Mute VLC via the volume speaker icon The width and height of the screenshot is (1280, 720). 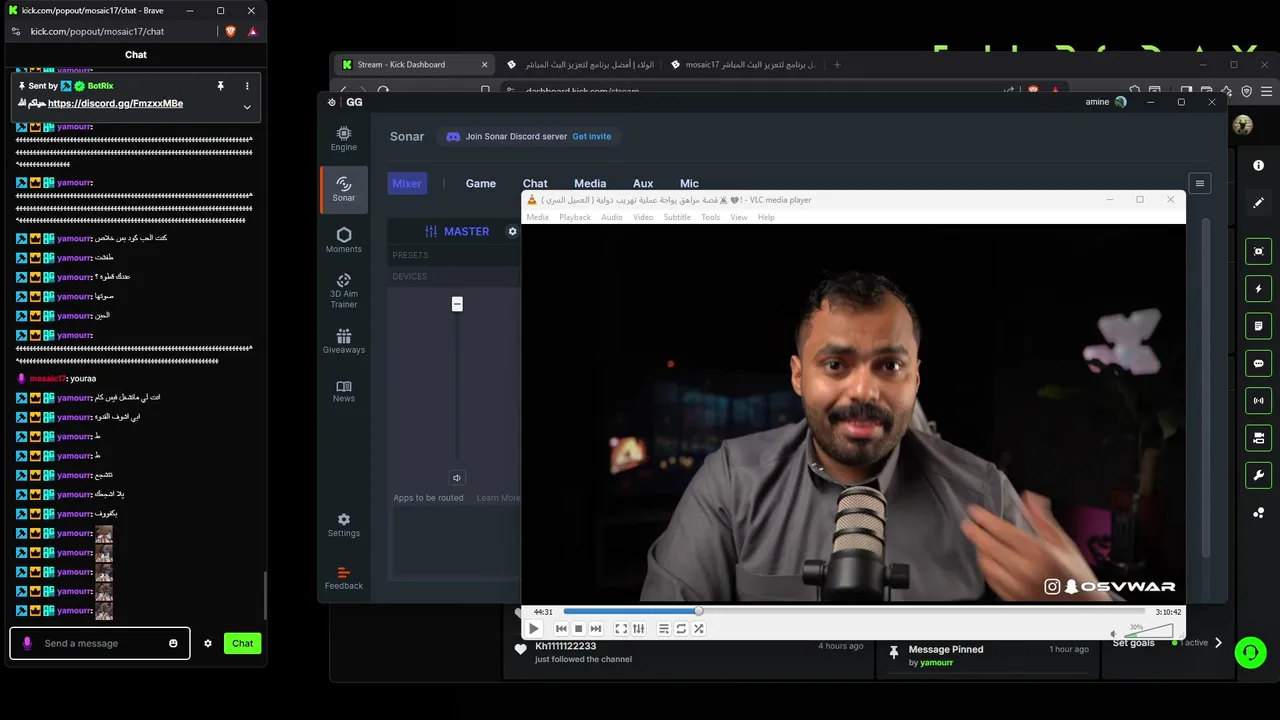[1114, 633]
